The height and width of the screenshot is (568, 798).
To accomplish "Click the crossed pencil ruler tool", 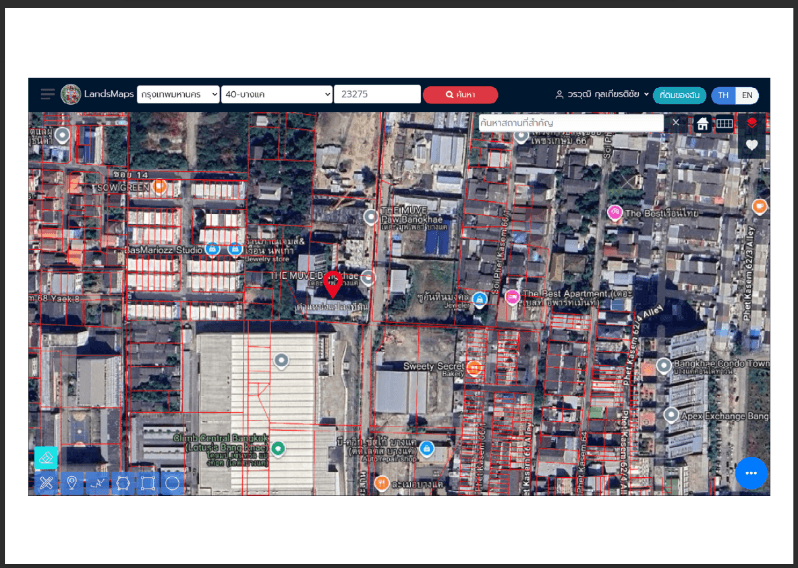I will [46, 483].
